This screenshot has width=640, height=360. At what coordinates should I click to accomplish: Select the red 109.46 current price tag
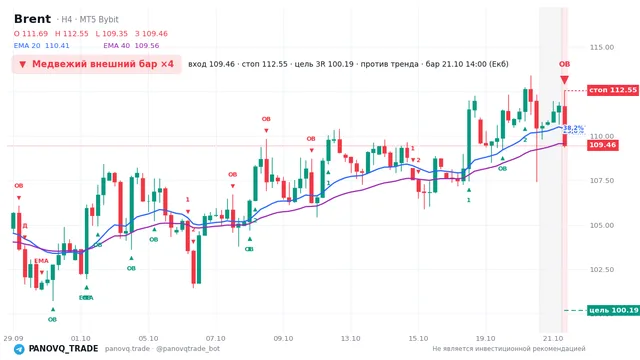pyautogui.click(x=602, y=145)
